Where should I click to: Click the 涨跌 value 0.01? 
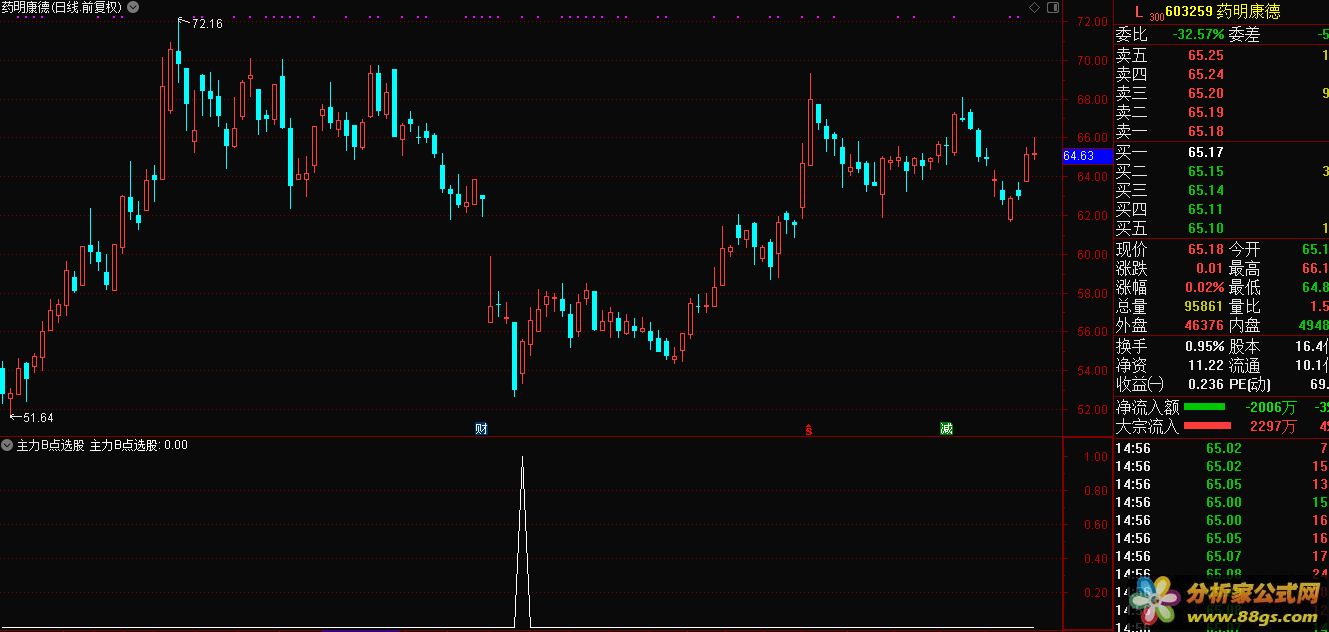pos(1209,268)
